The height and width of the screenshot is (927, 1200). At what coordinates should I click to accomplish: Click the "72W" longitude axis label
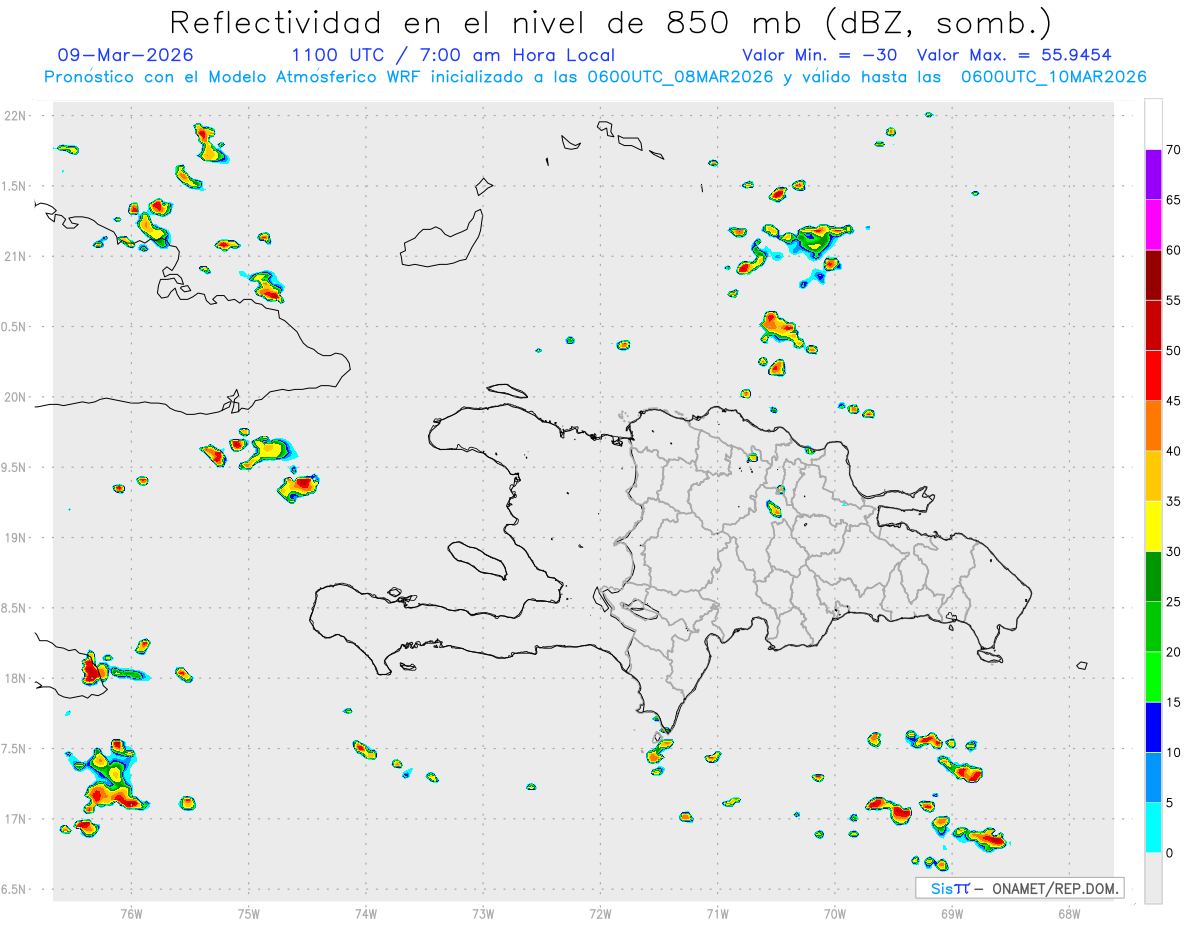tap(600, 913)
